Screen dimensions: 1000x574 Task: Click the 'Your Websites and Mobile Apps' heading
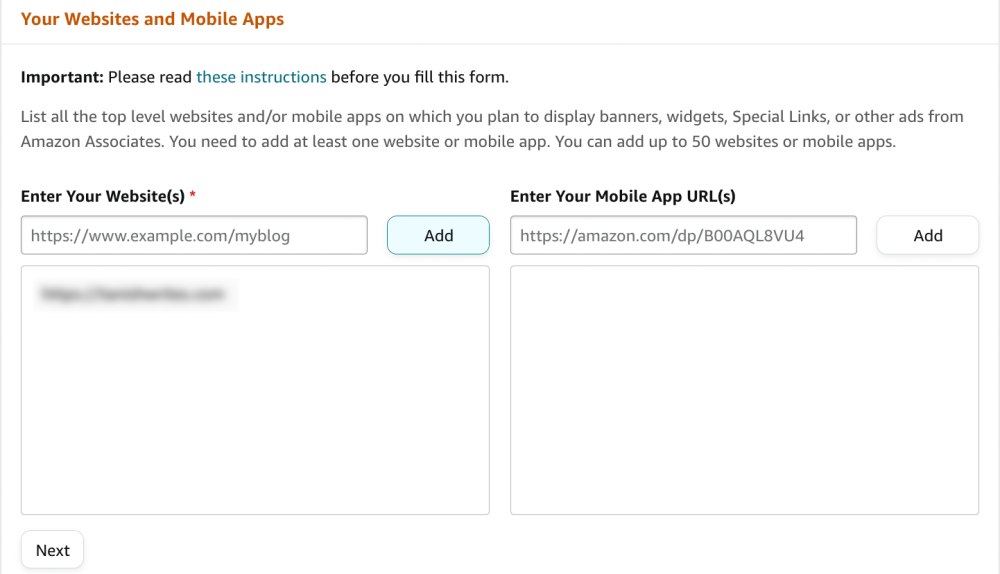(152, 19)
